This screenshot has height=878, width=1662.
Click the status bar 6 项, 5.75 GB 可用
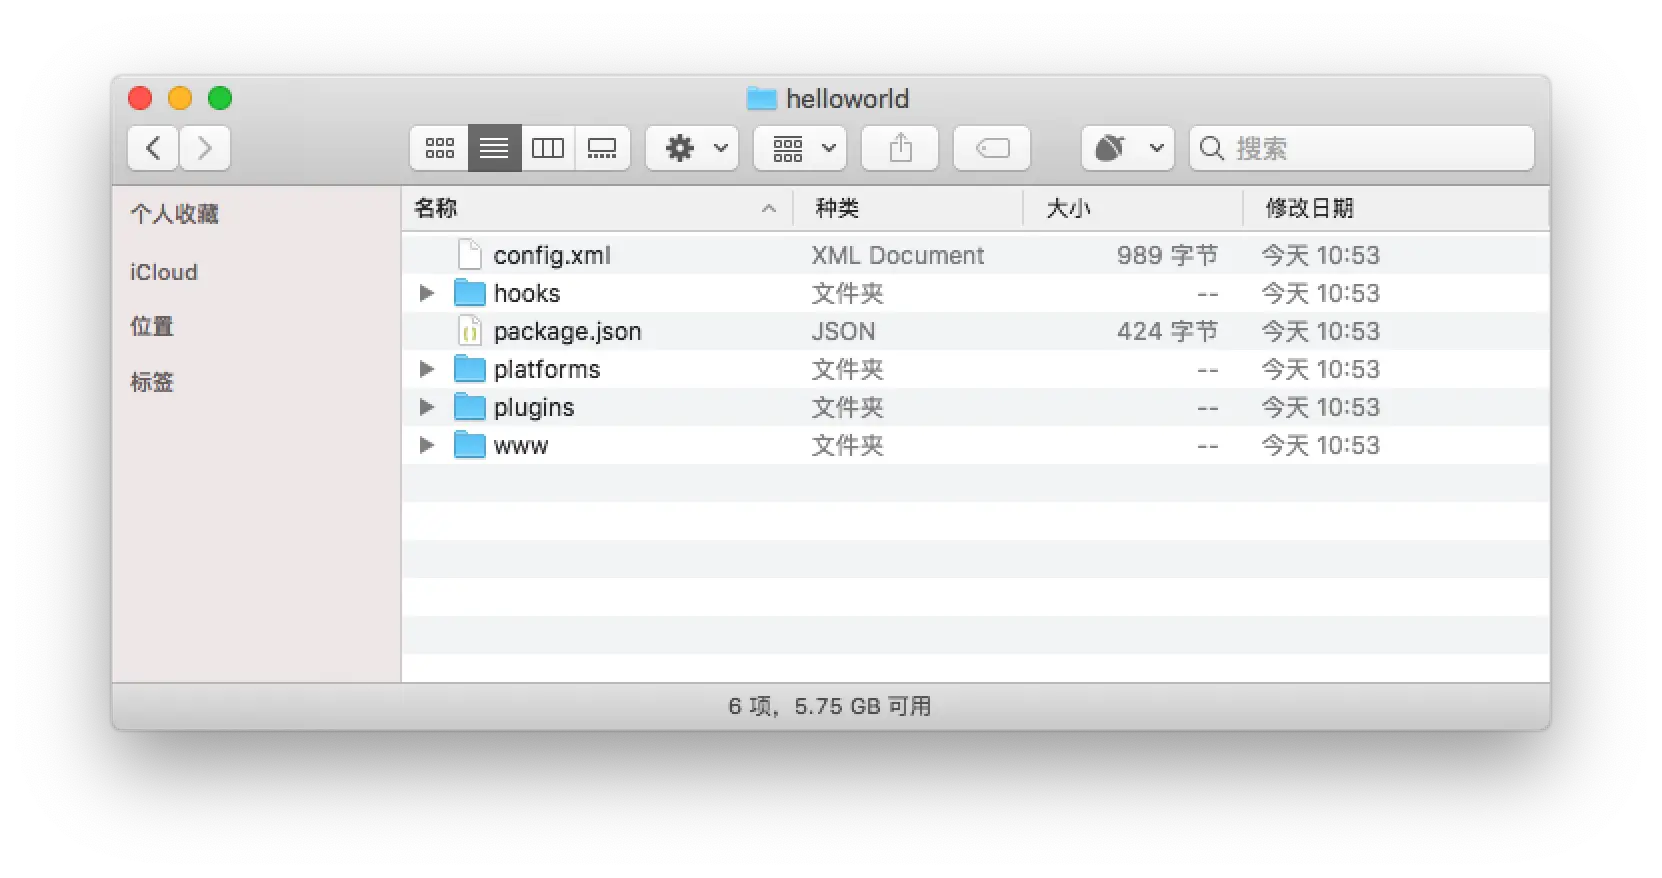[x=830, y=706]
